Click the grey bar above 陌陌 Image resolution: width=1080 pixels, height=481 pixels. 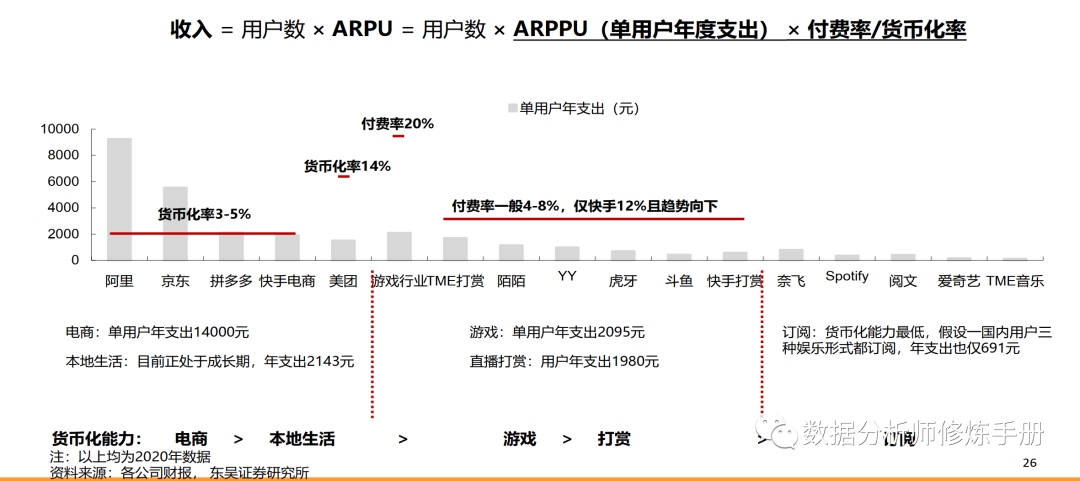511,252
